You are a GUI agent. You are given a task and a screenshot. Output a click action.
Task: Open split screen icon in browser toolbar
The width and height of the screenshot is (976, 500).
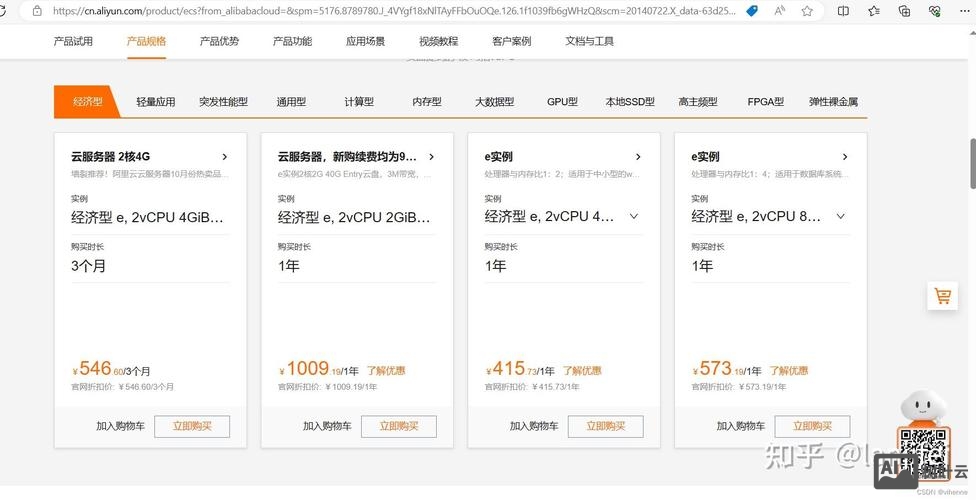click(843, 11)
